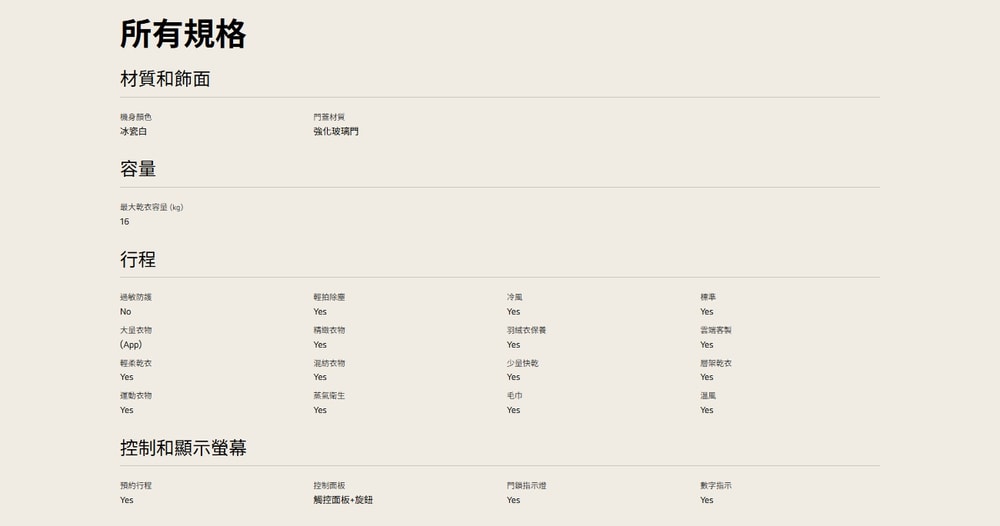Click the 容量 section heading
1000x526 pixels.
(138, 169)
